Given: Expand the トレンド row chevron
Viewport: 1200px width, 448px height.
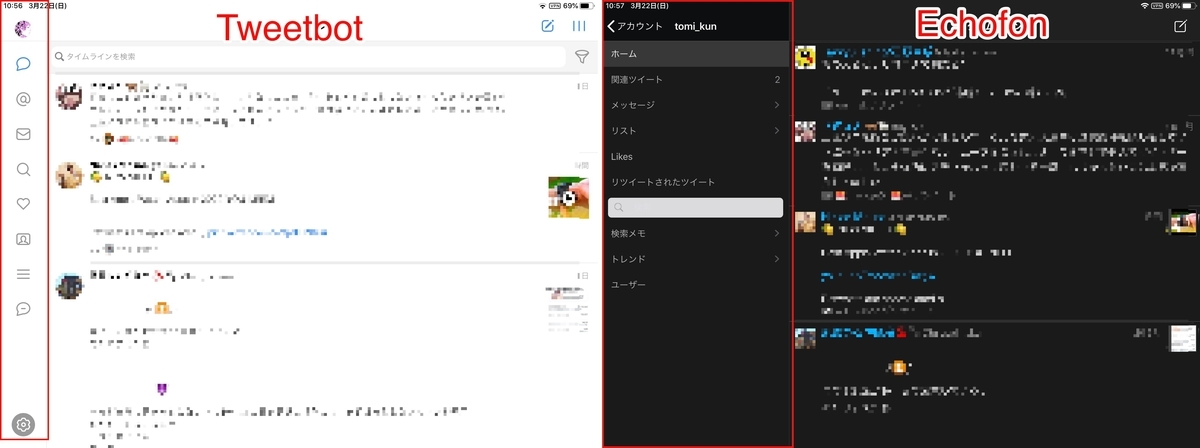Looking at the screenshot, I should point(777,259).
